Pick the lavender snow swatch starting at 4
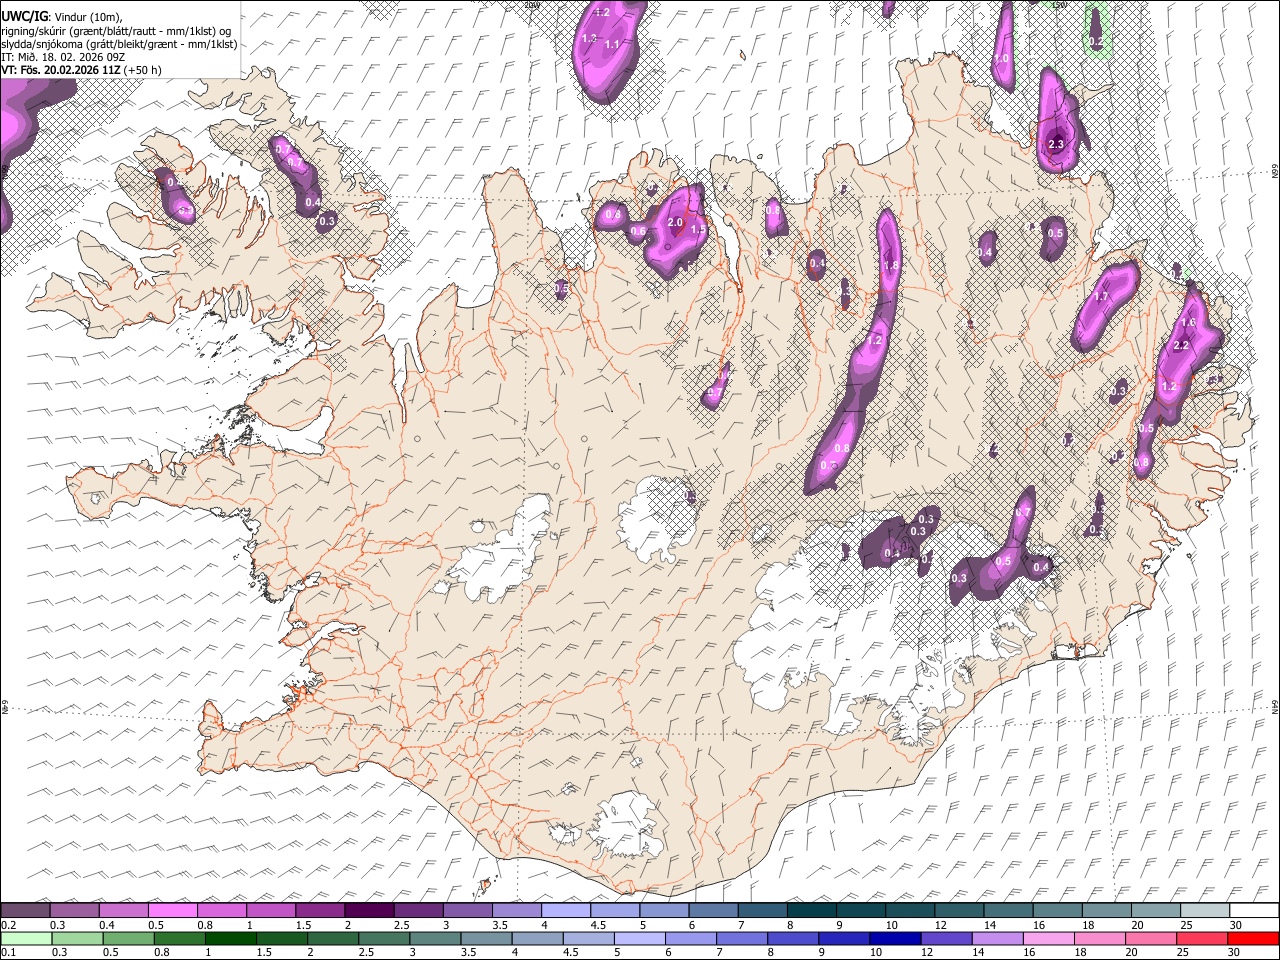This screenshot has height=960, width=1280. 566,911
